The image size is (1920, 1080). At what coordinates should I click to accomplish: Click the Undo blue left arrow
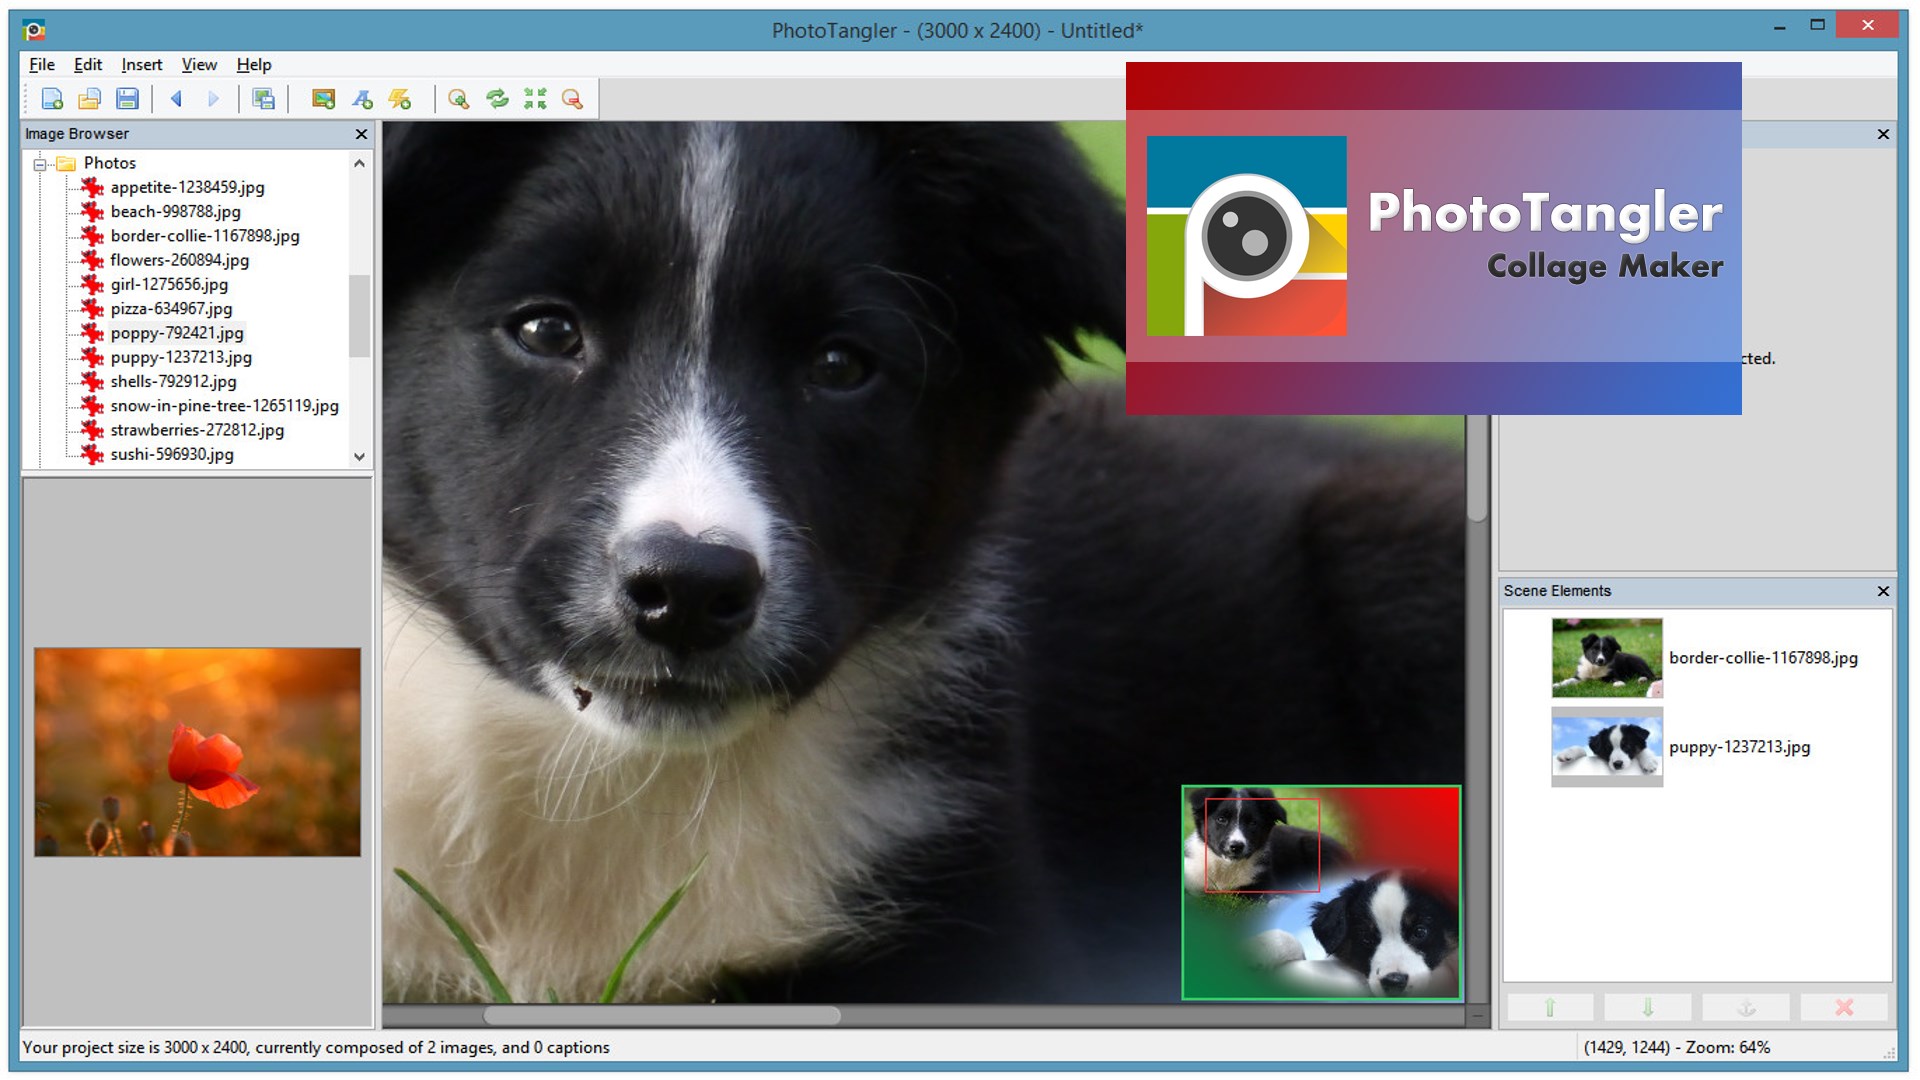pos(176,99)
